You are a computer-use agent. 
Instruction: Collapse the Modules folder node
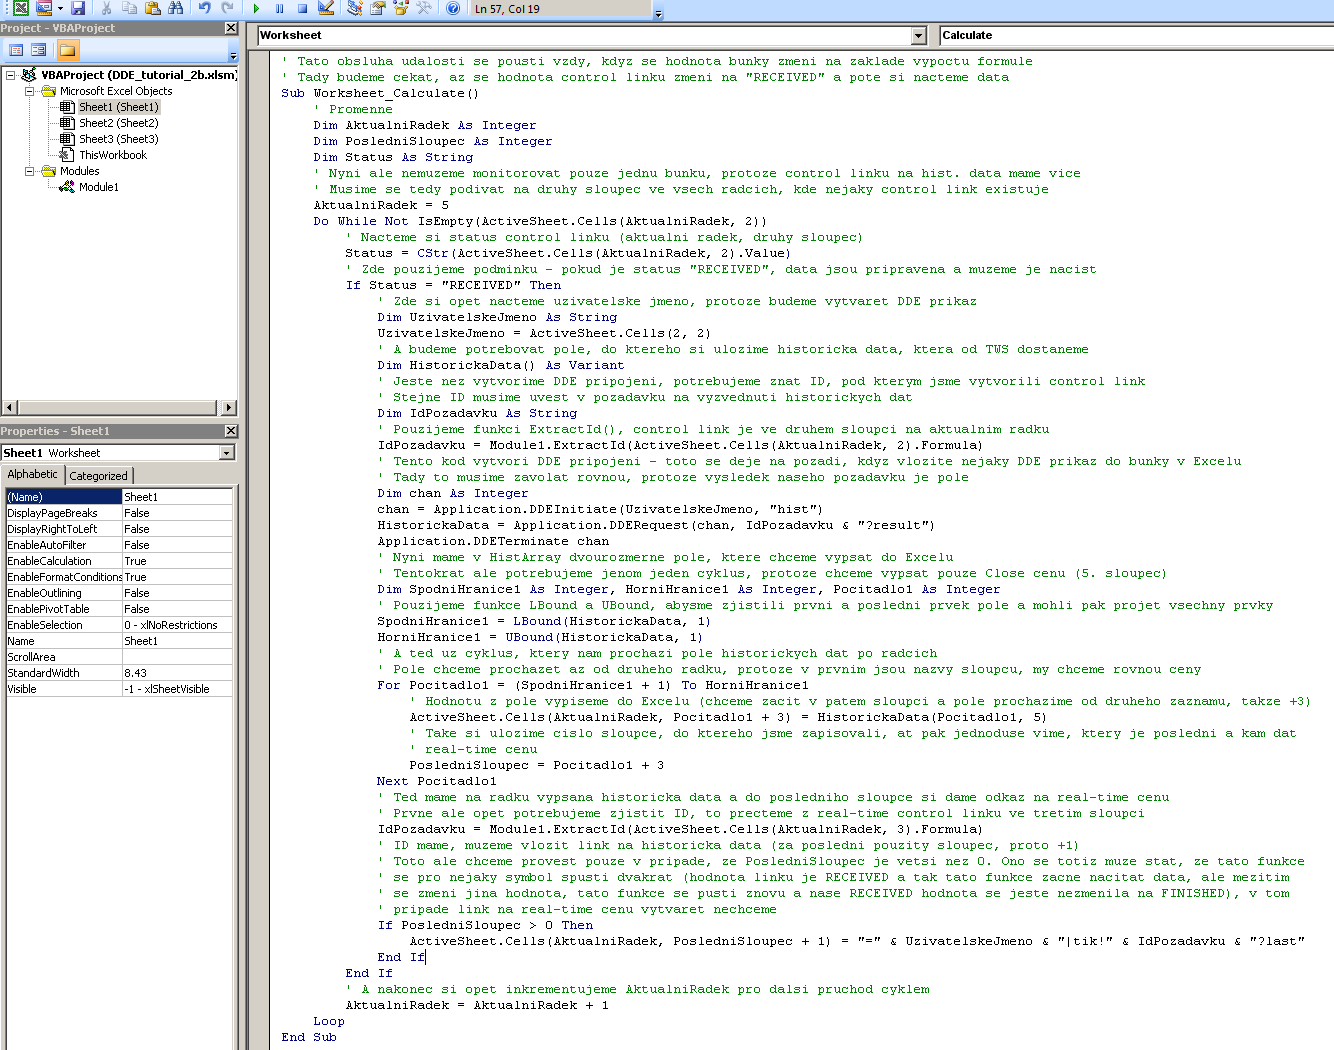point(30,171)
